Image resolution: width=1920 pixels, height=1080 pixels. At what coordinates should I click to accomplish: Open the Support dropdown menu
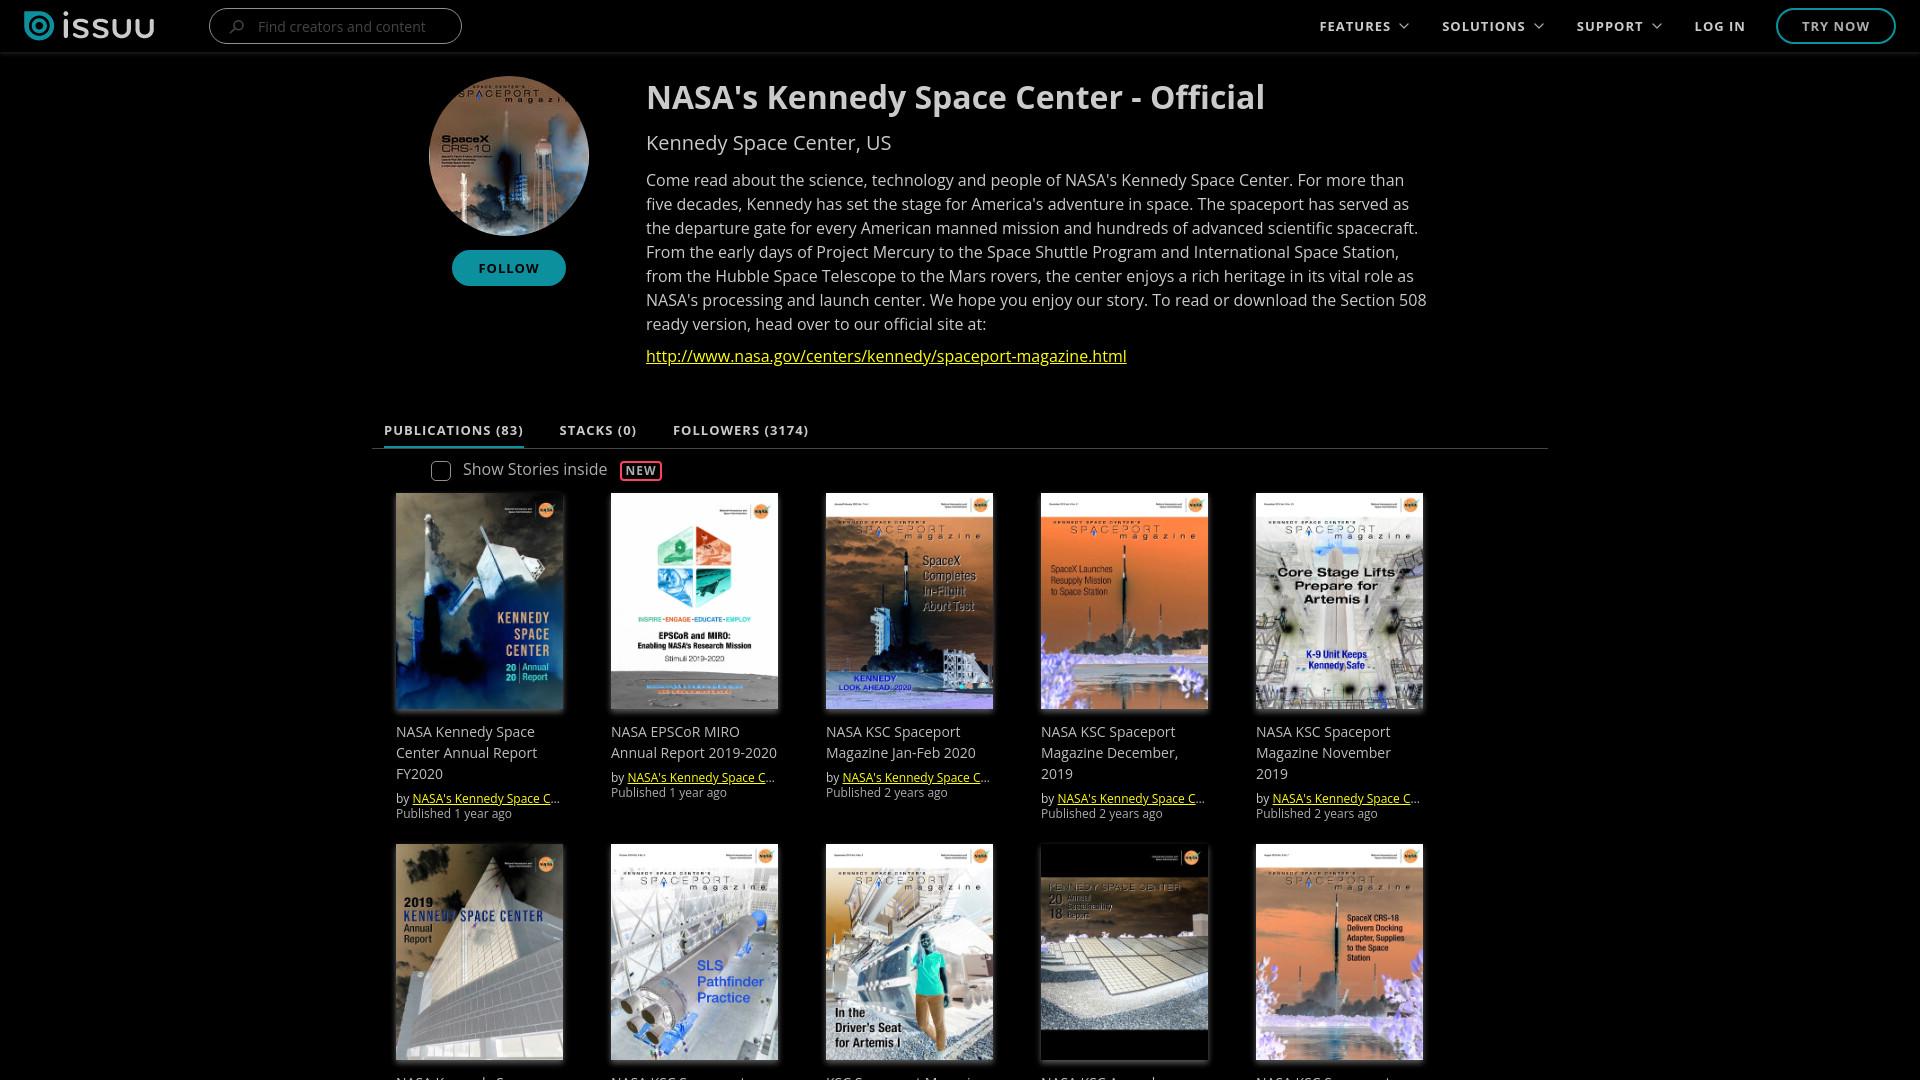1619,26
